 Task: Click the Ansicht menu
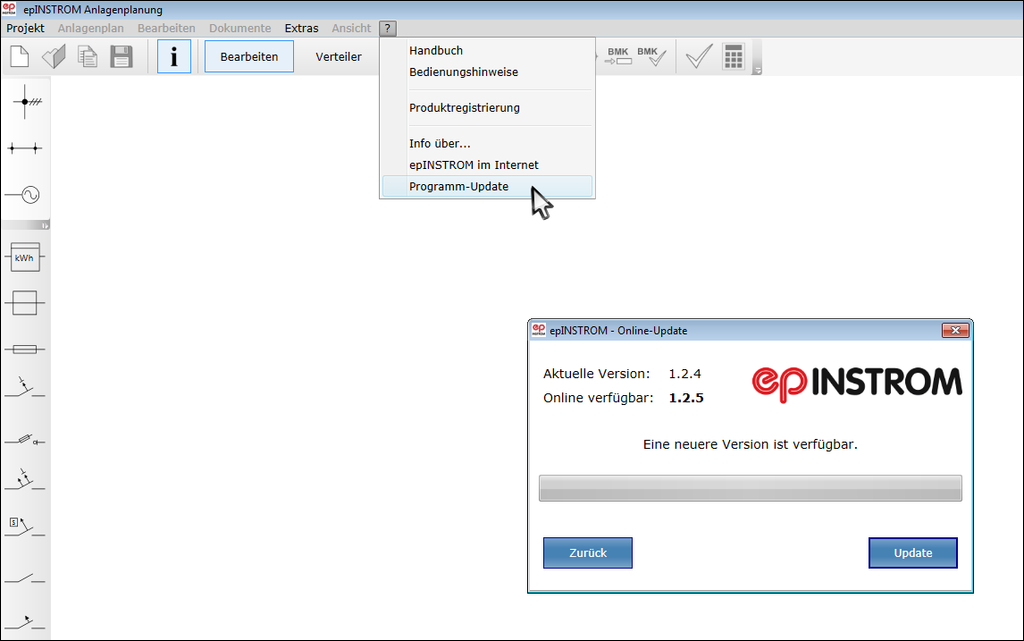[351, 28]
